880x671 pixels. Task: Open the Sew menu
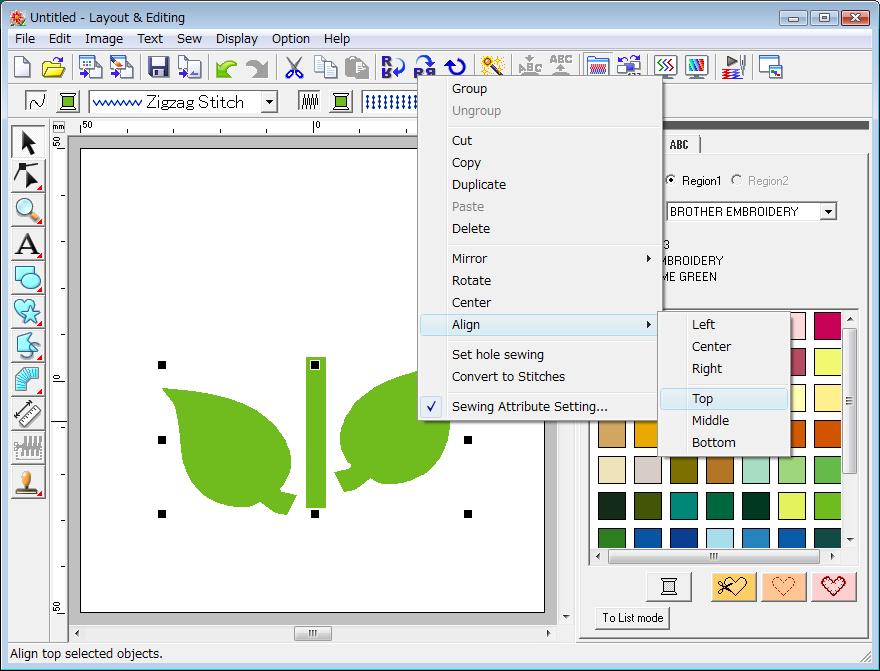pyautogui.click(x=189, y=39)
